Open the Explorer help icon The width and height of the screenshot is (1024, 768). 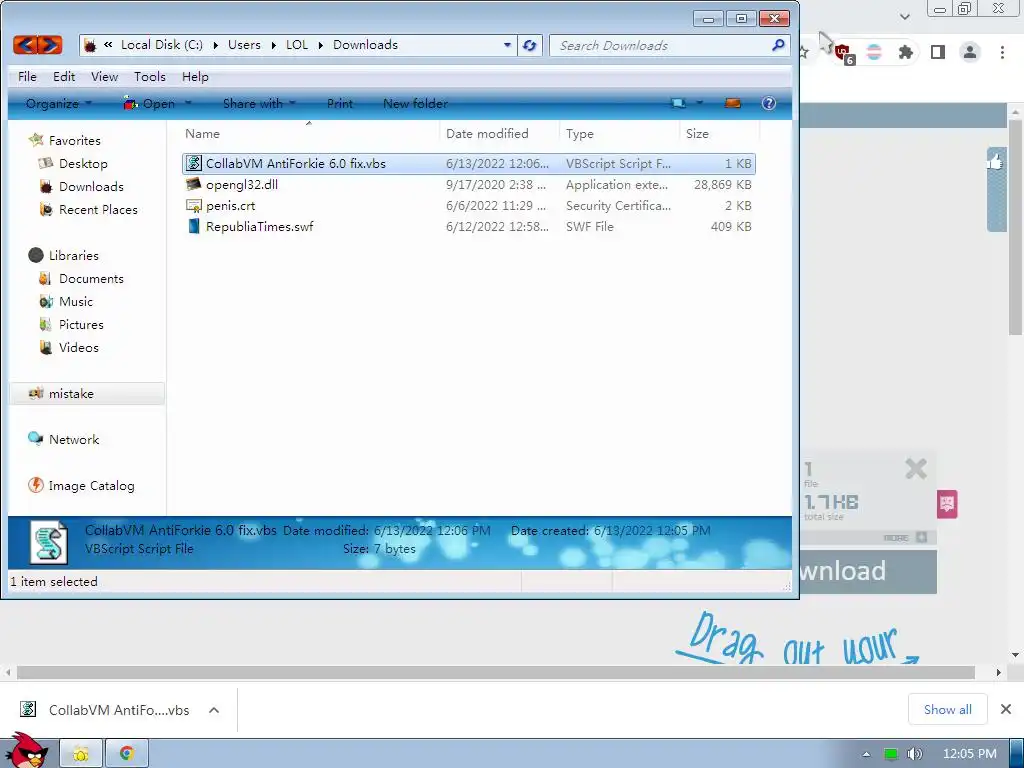pyautogui.click(x=769, y=103)
